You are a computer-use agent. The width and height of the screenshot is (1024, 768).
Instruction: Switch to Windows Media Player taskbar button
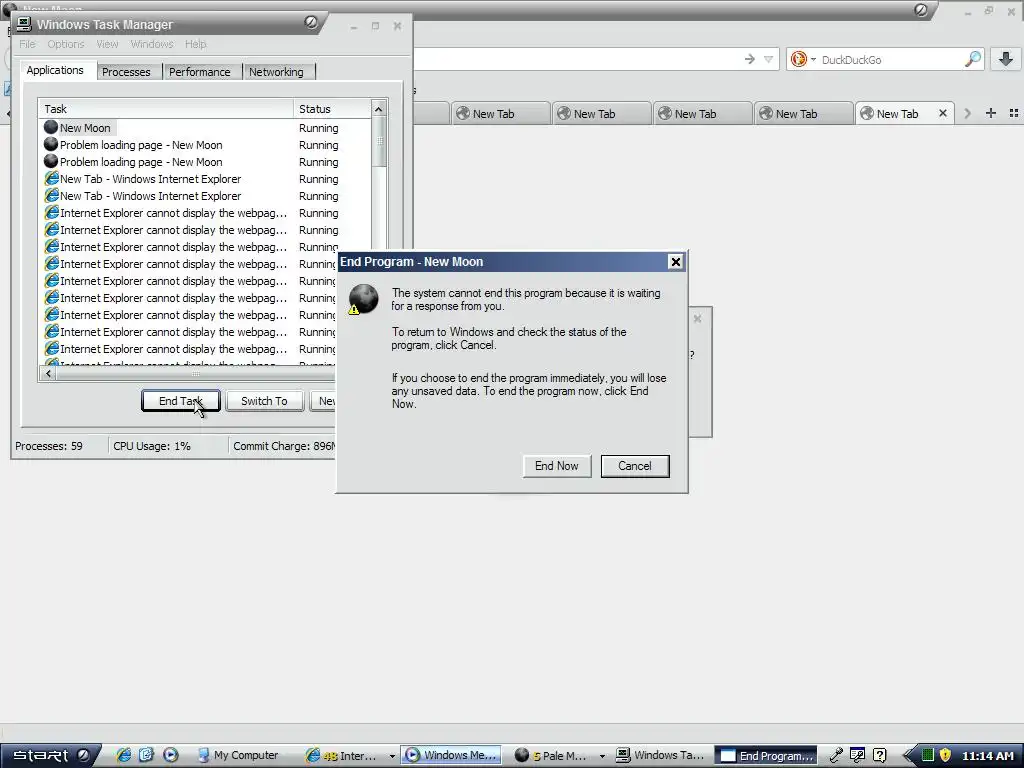(451, 755)
